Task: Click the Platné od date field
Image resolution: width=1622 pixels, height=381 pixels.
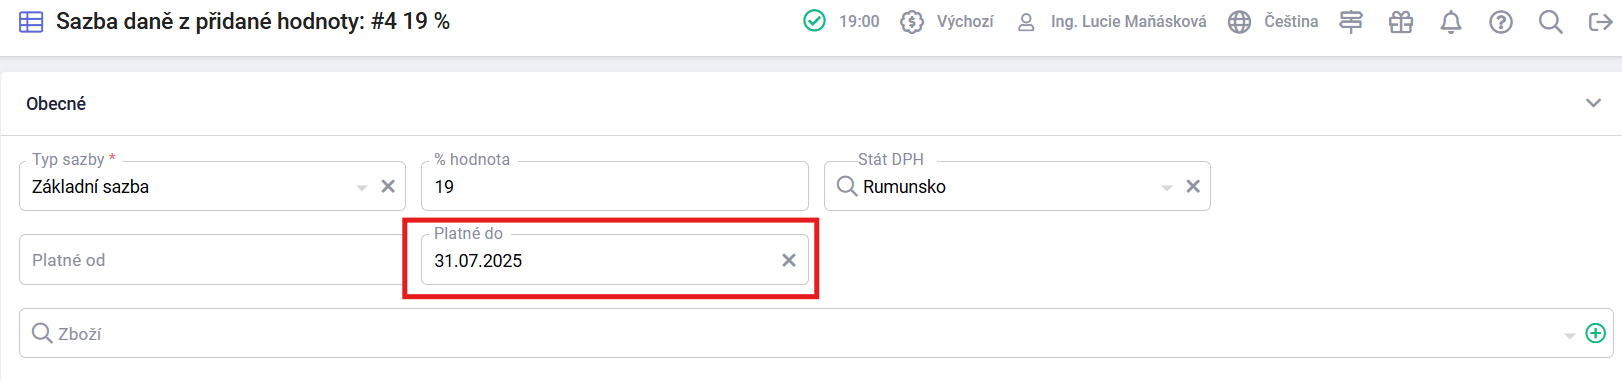Action: (211, 260)
